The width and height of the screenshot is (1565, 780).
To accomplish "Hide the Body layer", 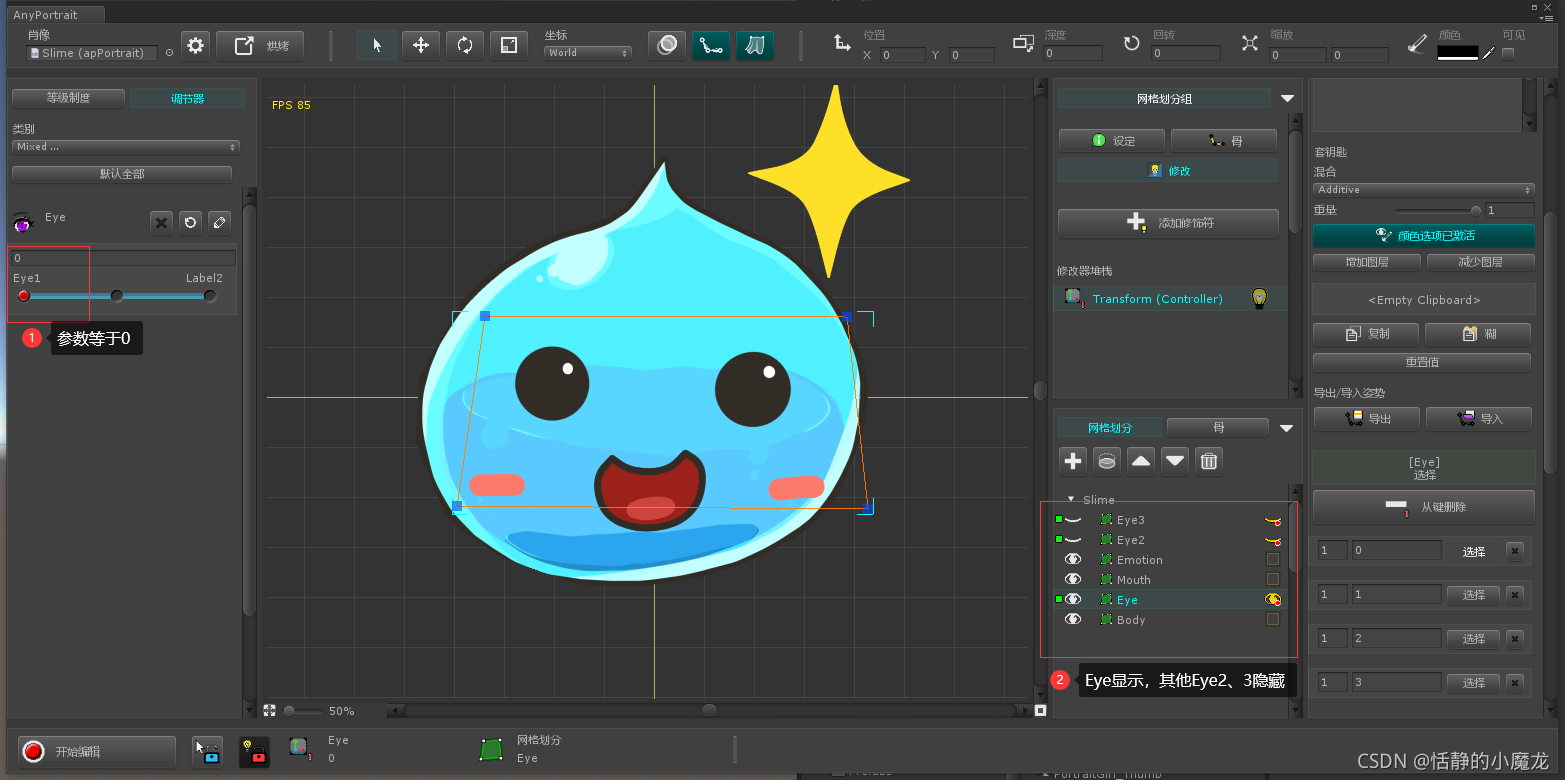I will (x=1073, y=620).
